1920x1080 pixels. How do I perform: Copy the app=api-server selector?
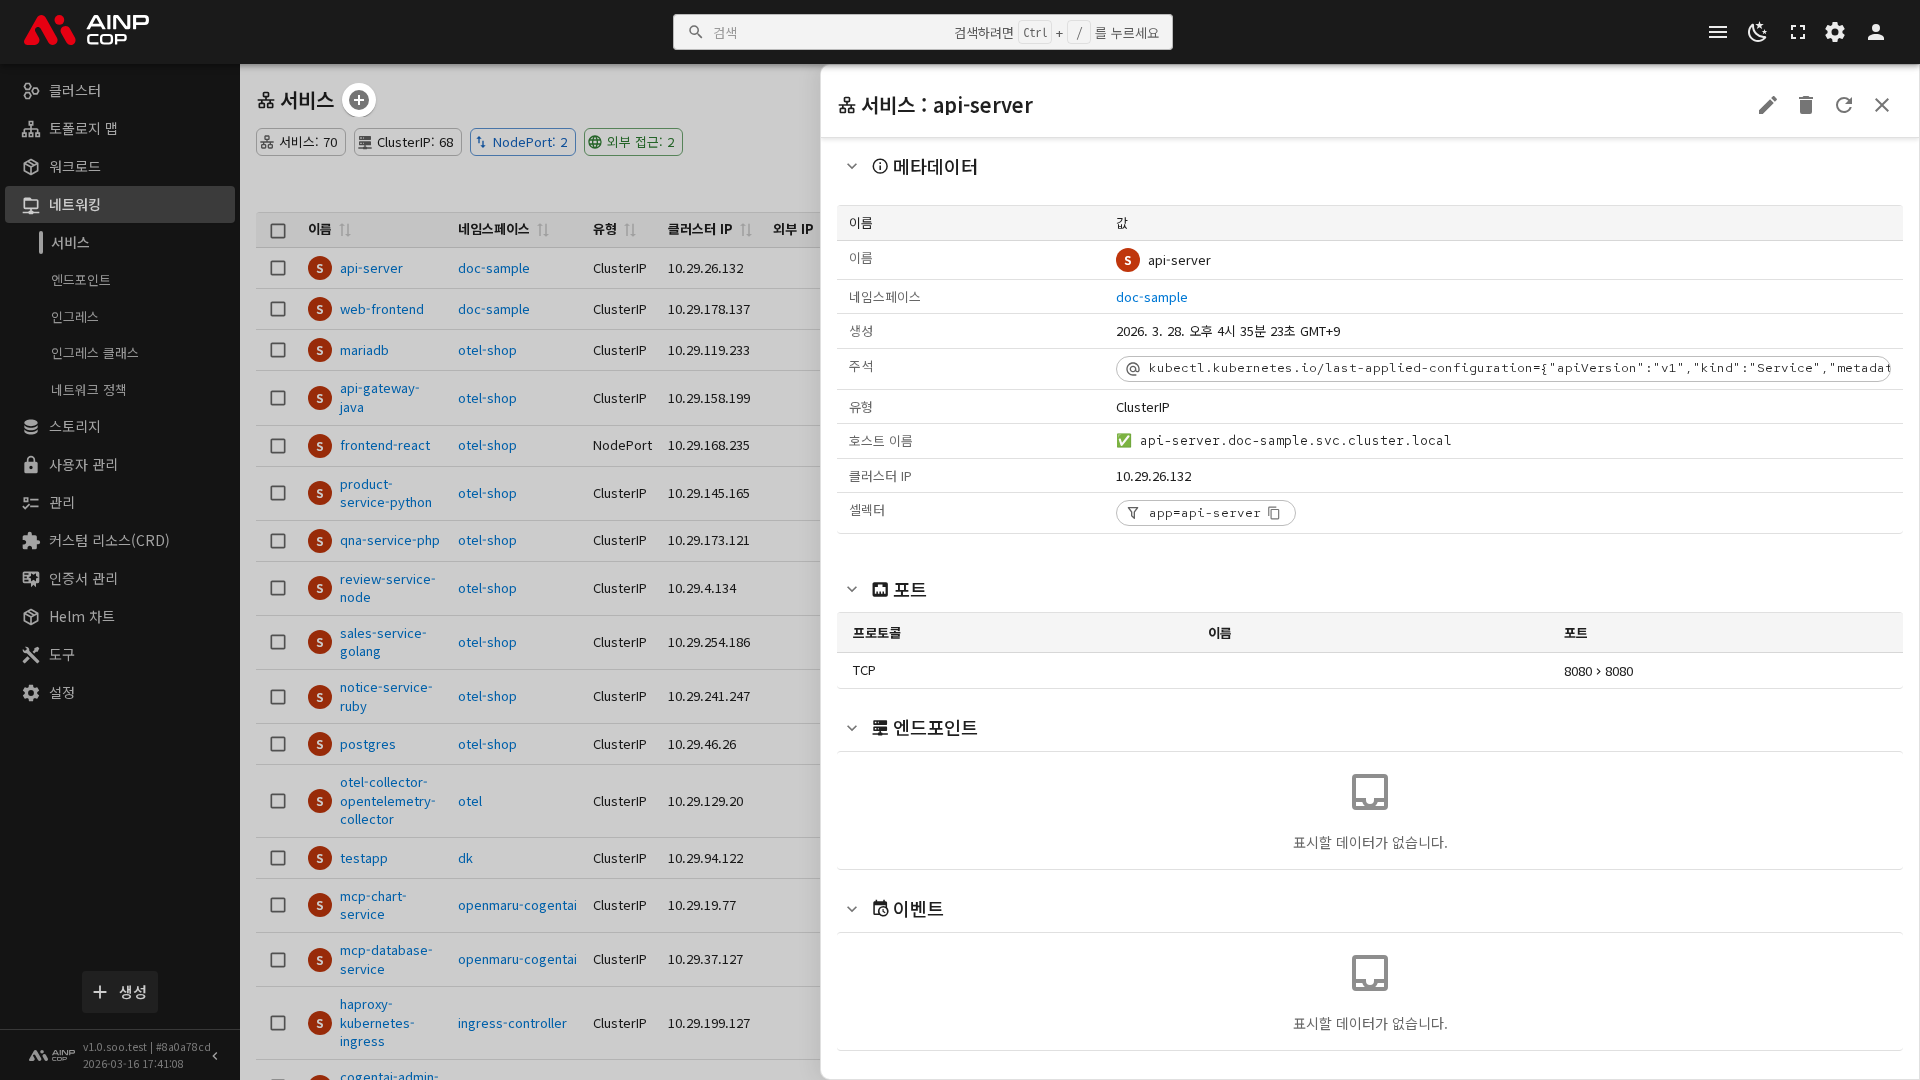(1274, 513)
